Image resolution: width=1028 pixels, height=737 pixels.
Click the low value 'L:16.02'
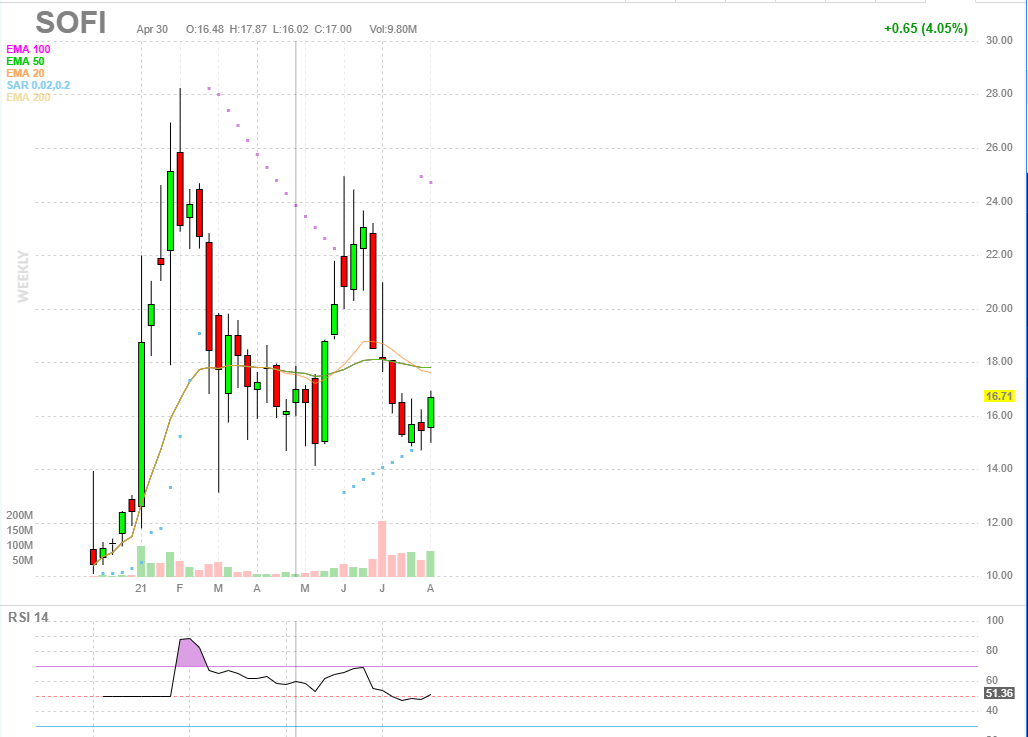point(290,30)
